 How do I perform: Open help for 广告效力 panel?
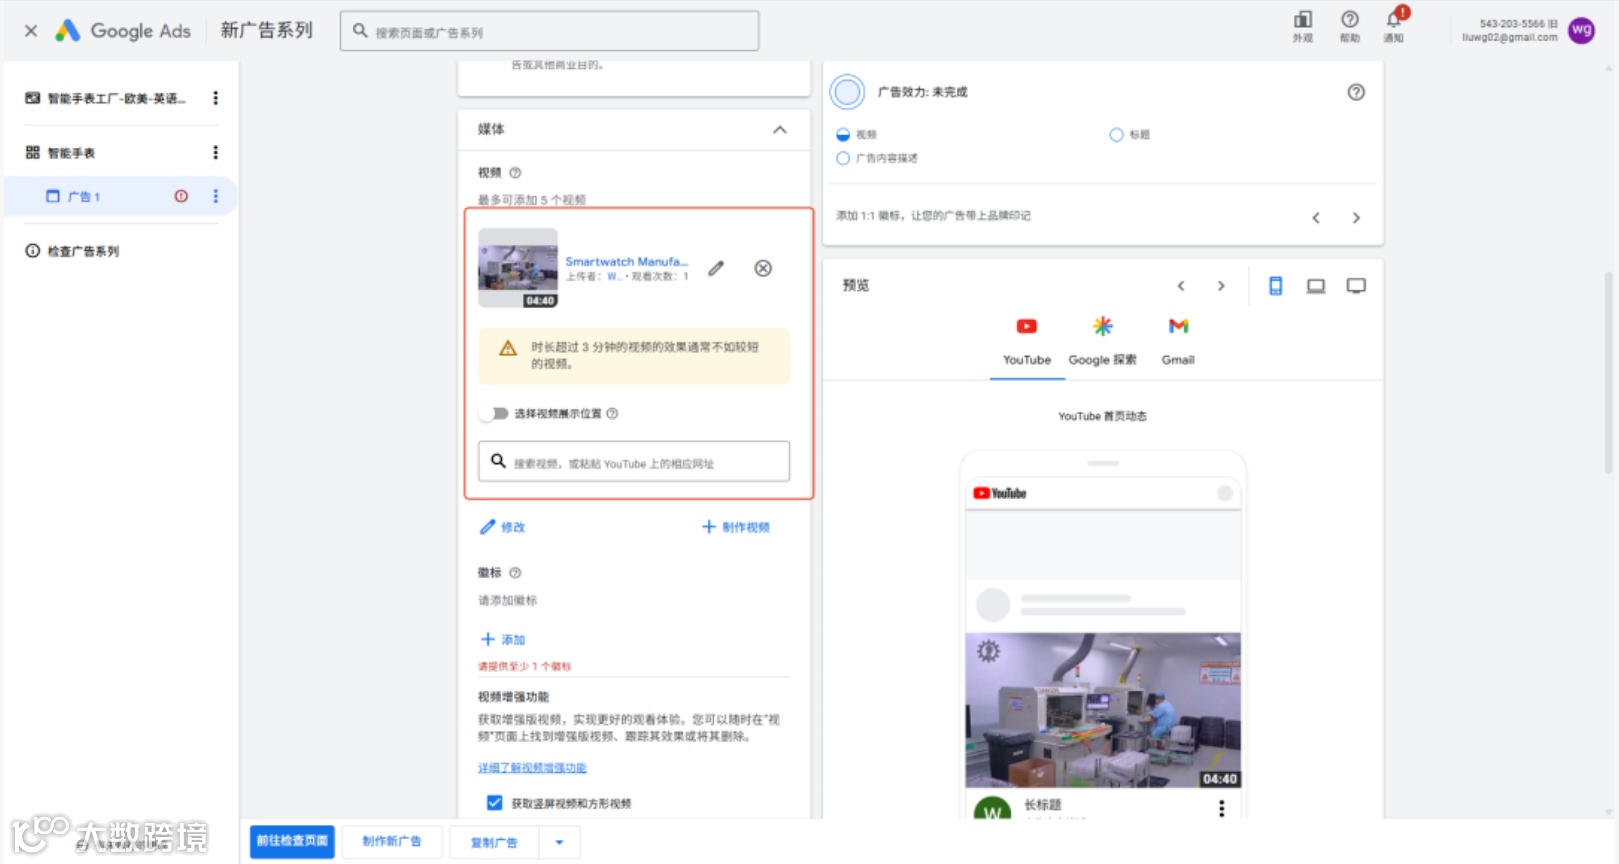(1356, 92)
